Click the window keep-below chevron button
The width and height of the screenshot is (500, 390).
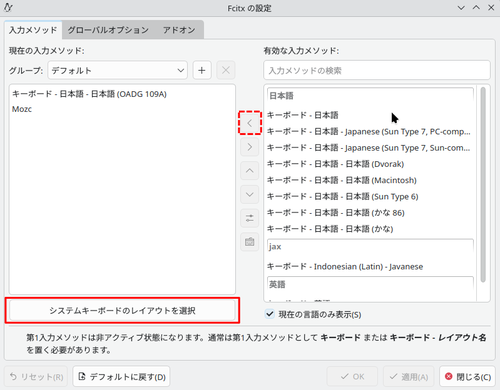(461, 8)
